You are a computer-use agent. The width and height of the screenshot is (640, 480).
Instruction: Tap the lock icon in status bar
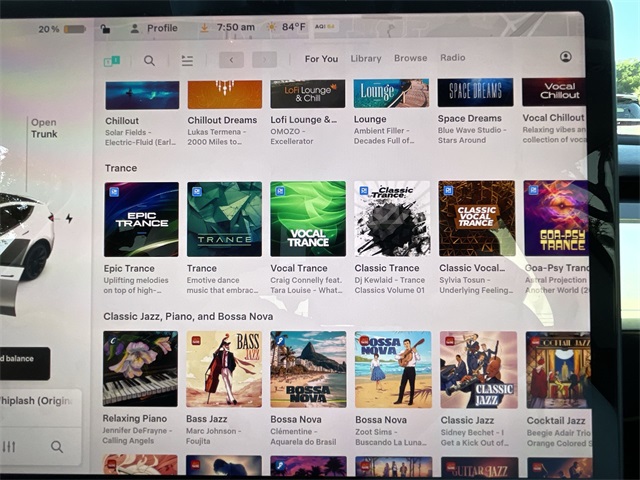pos(105,29)
